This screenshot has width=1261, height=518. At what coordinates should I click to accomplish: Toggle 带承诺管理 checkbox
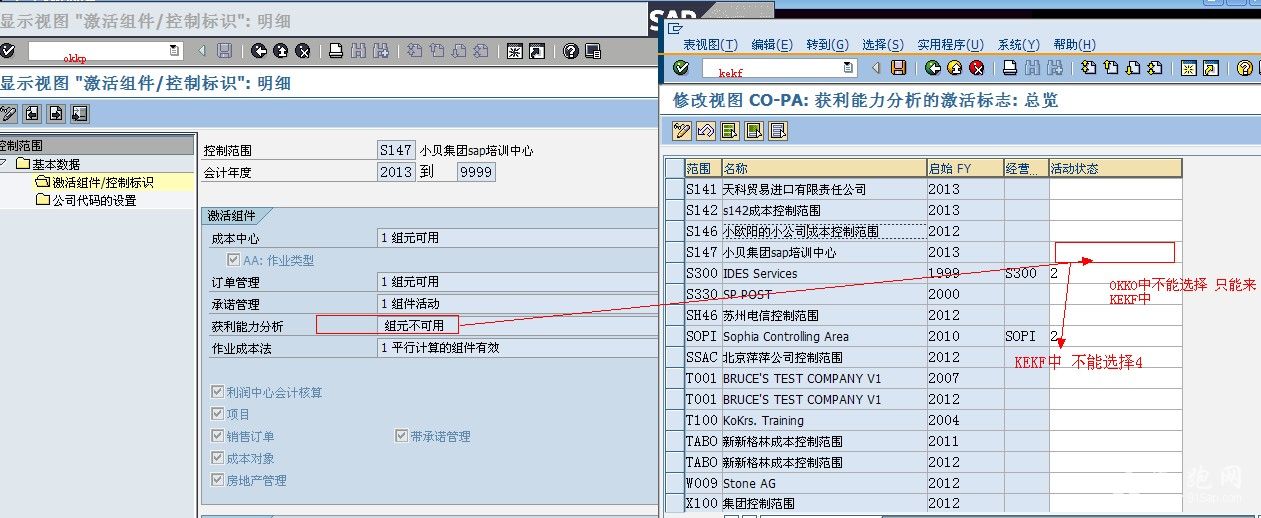(401, 436)
